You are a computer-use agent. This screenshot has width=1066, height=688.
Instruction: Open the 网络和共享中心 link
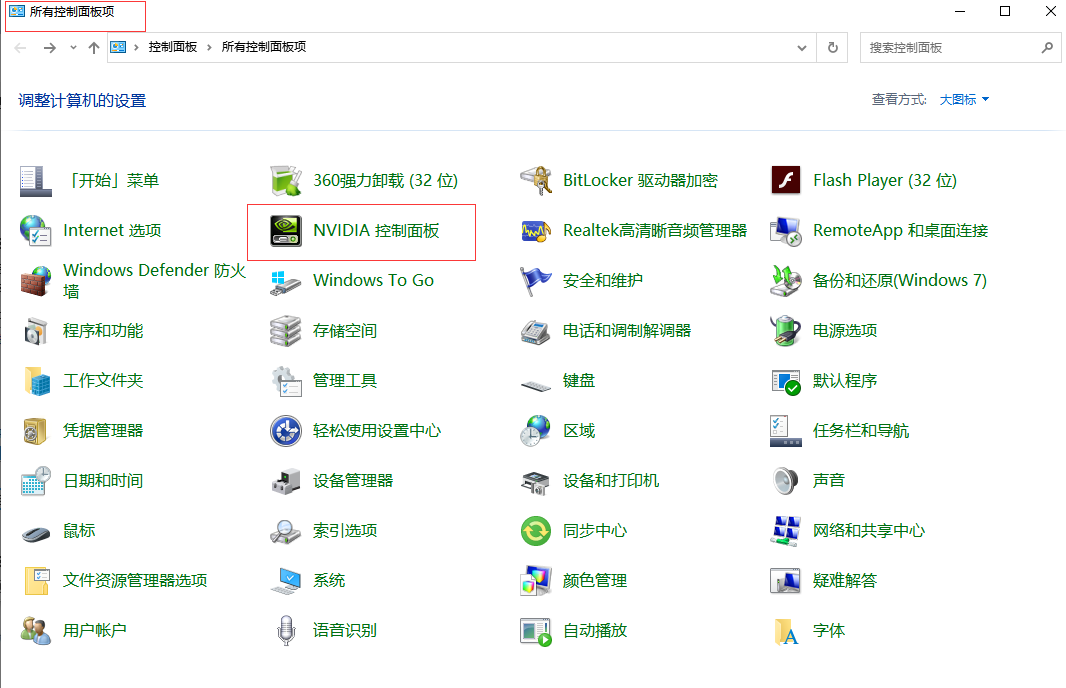pos(868,531)
